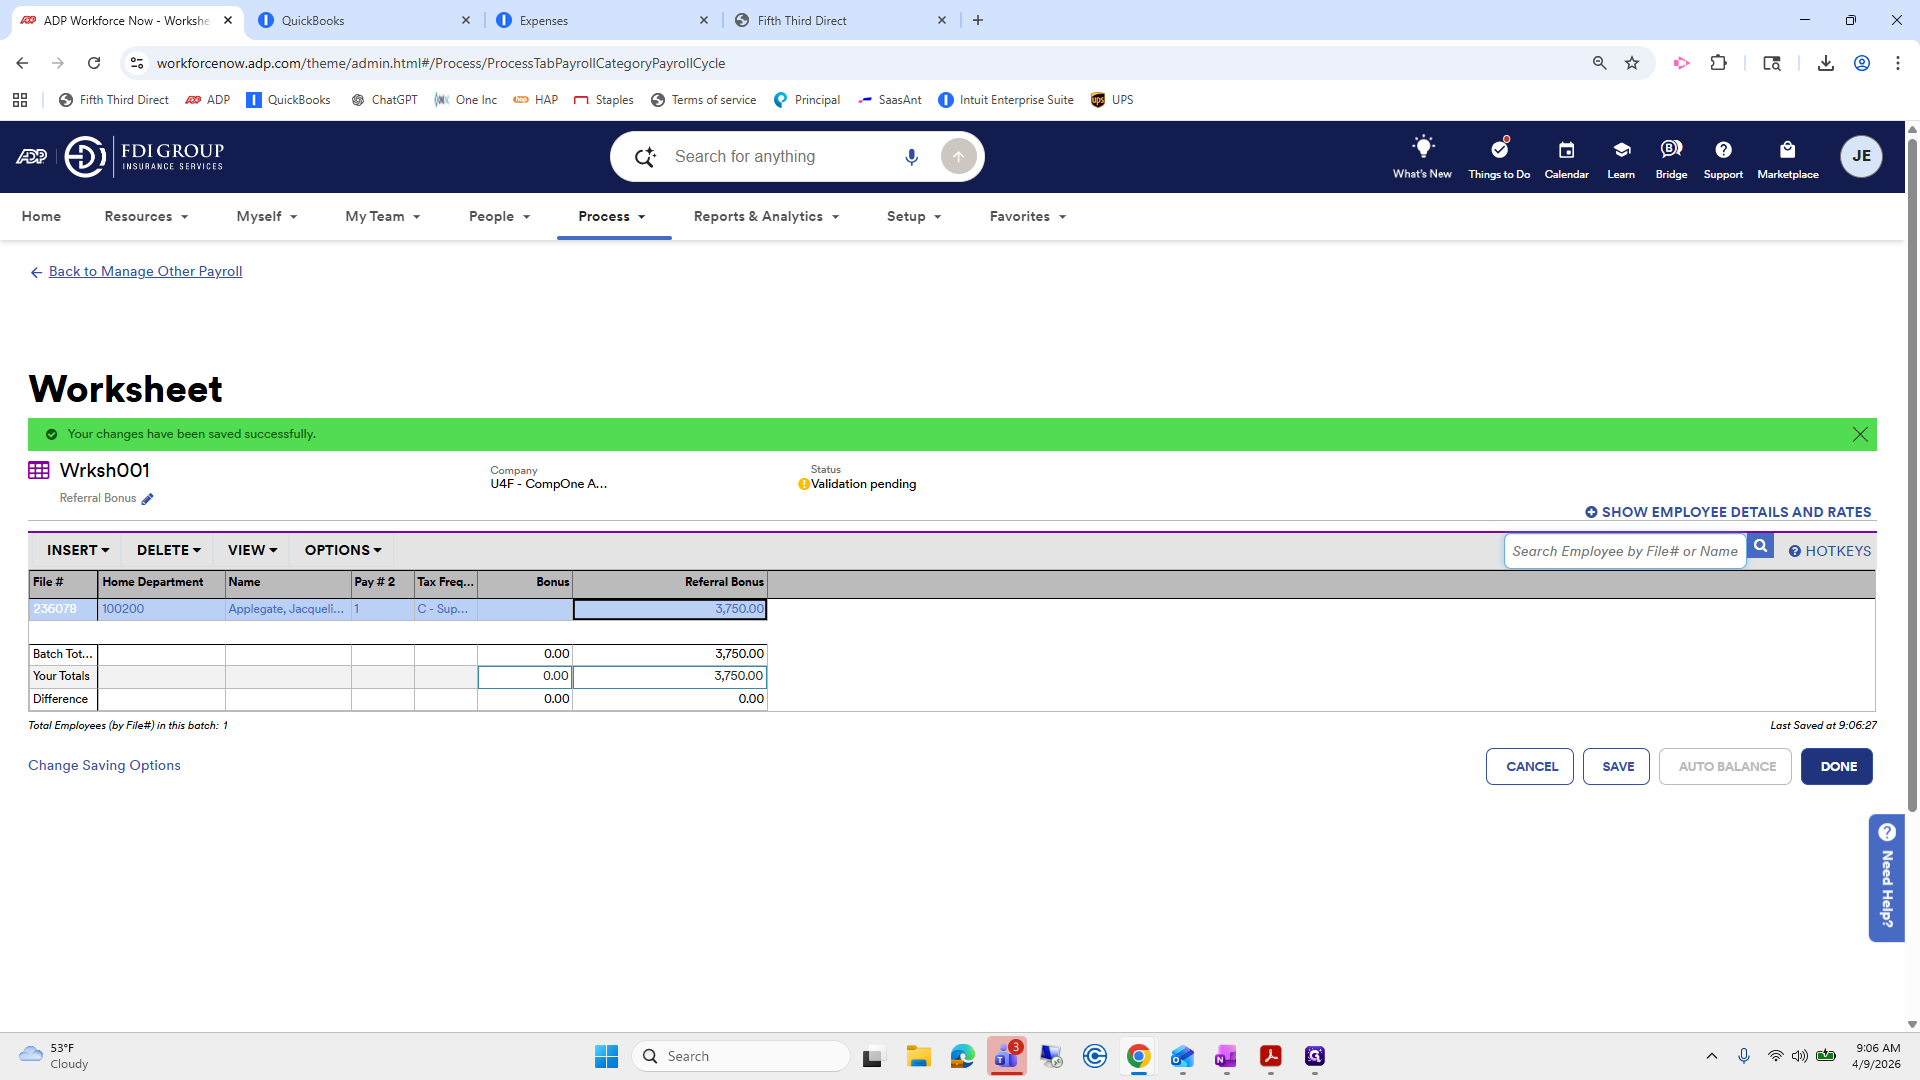The image size is (1920, 1080).
Task: Open Outlook from the taskbar
Action: point(1182,1056)
